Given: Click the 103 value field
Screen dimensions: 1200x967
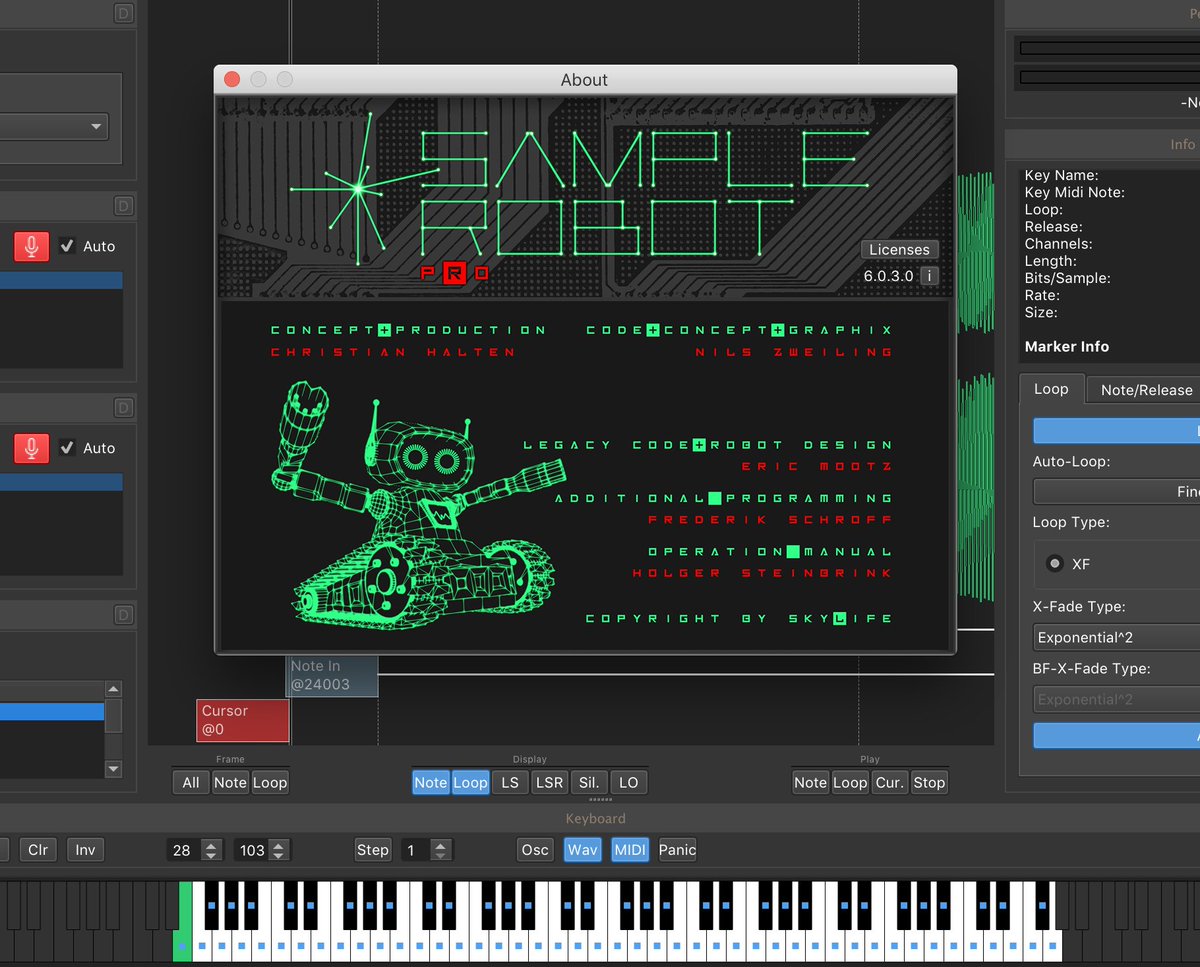Looking at the screenshot, I should click(x=252, y=850).
